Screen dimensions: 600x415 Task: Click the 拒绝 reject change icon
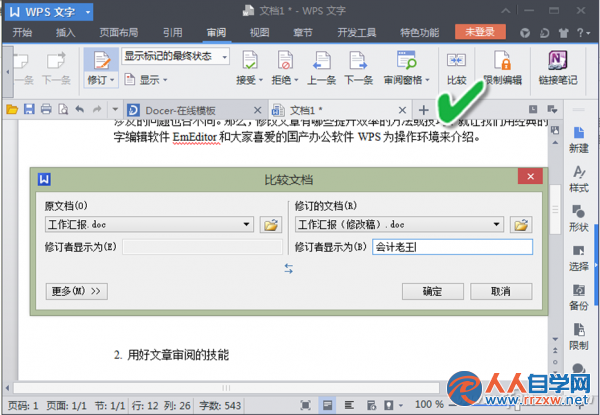(285, 61)
